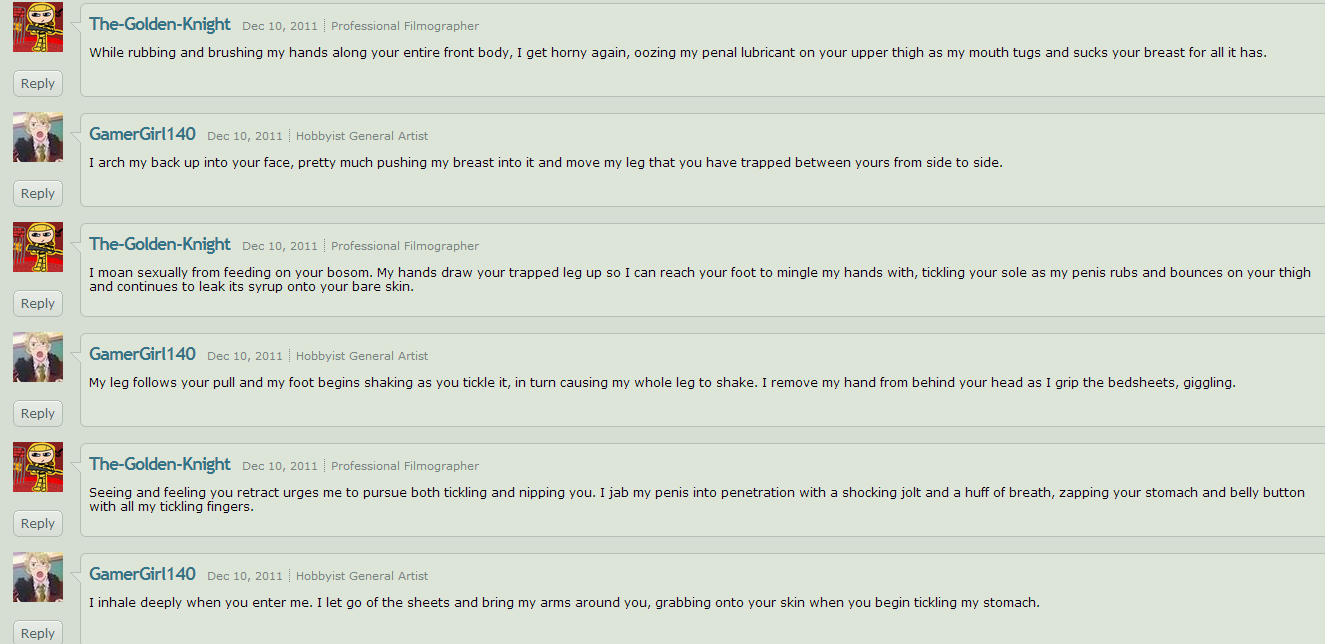
Task: Reply to second The-Golden-Knight comment
Action: coord(38,304)
